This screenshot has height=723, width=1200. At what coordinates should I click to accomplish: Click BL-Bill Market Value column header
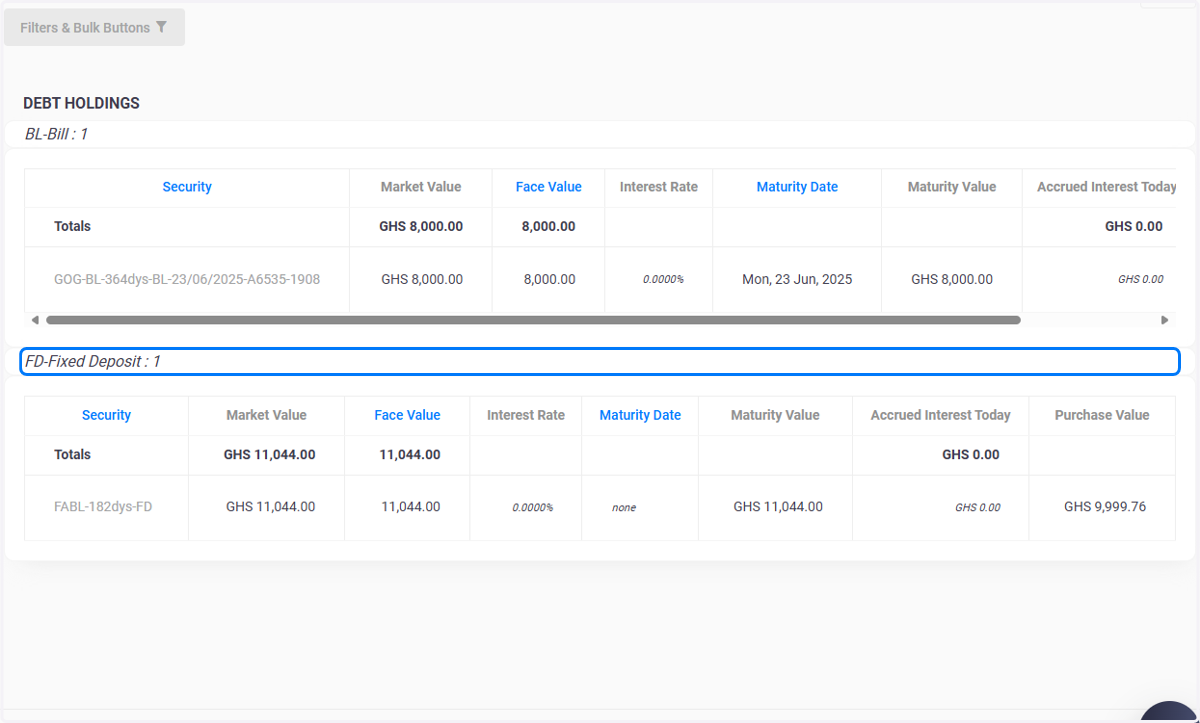[421, 187]
